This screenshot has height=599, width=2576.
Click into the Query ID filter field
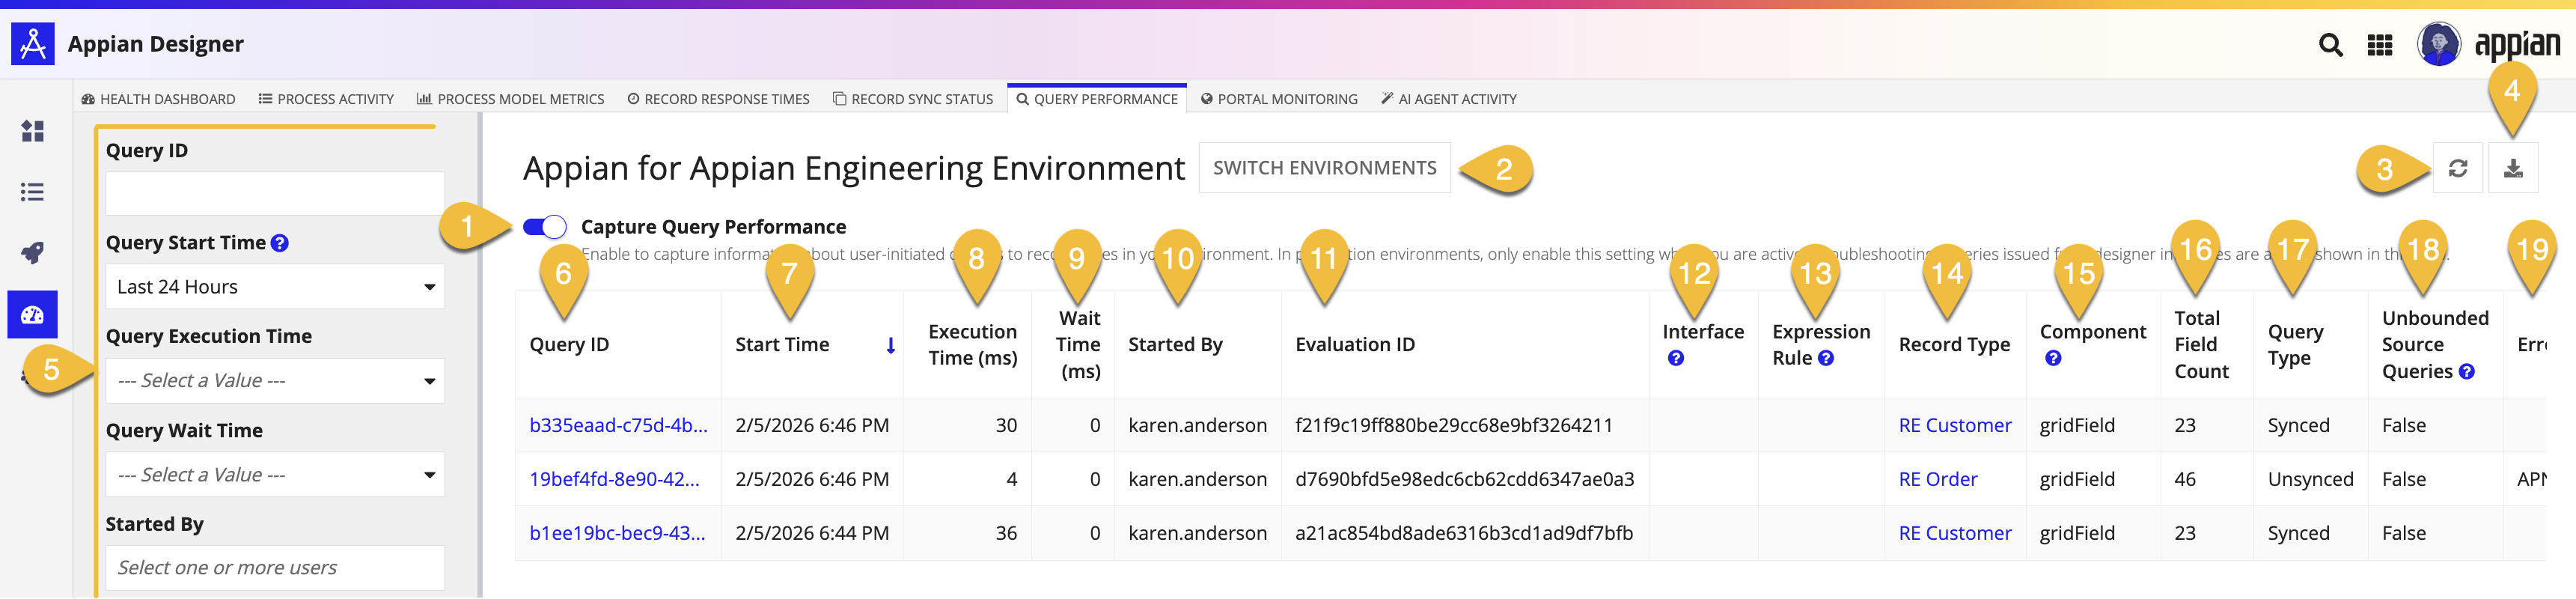pos(275,193)
